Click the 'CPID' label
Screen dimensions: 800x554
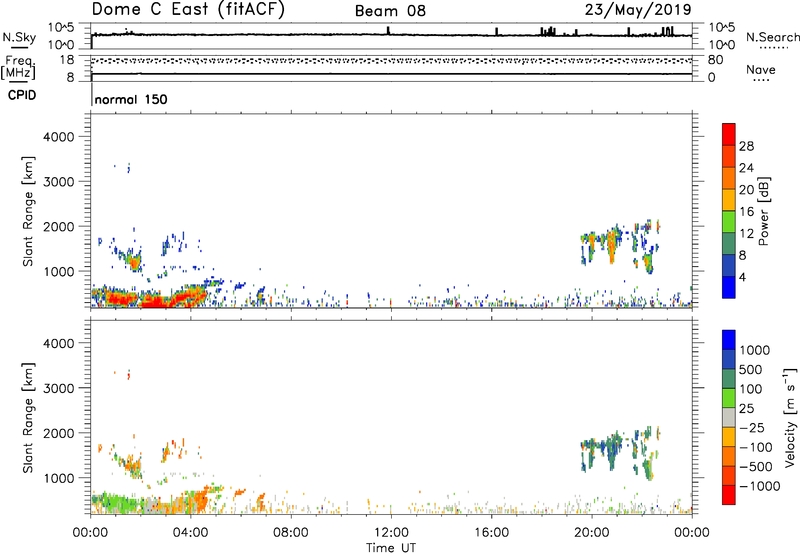22,95
